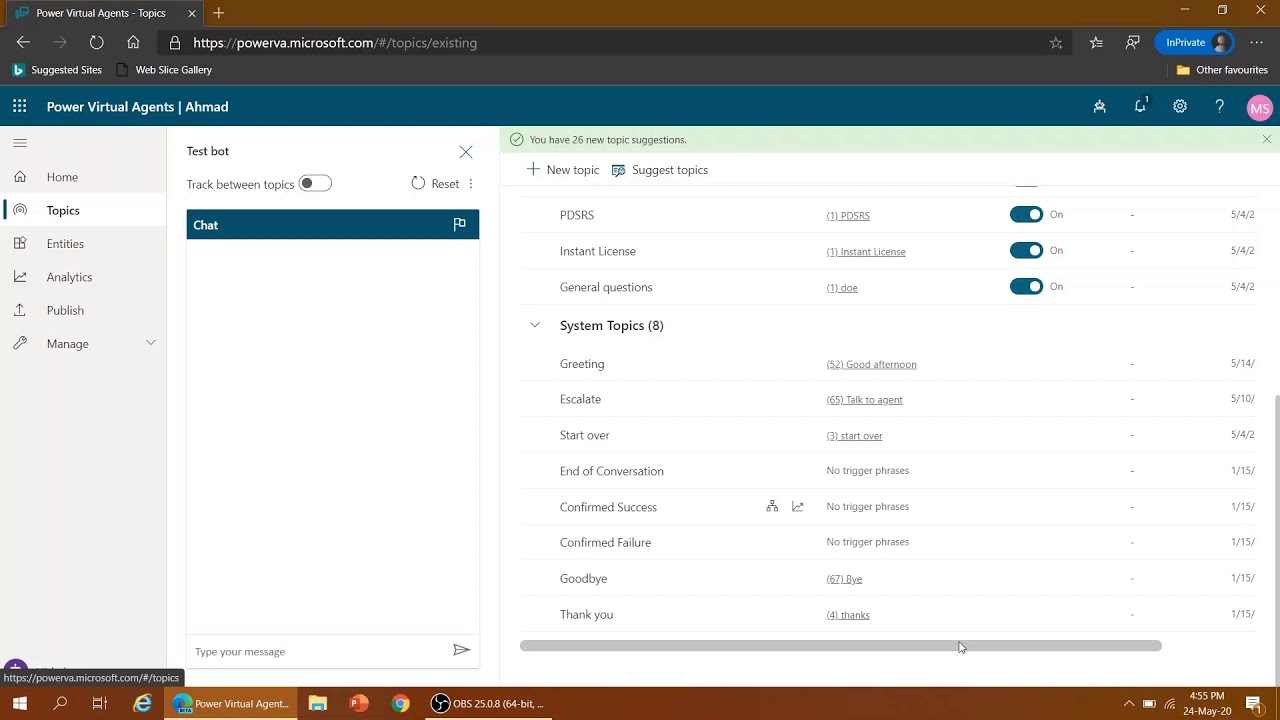Open Bye trigger phrases link
This screenshot has height=720, width=1280.
[x=844, y=579]
